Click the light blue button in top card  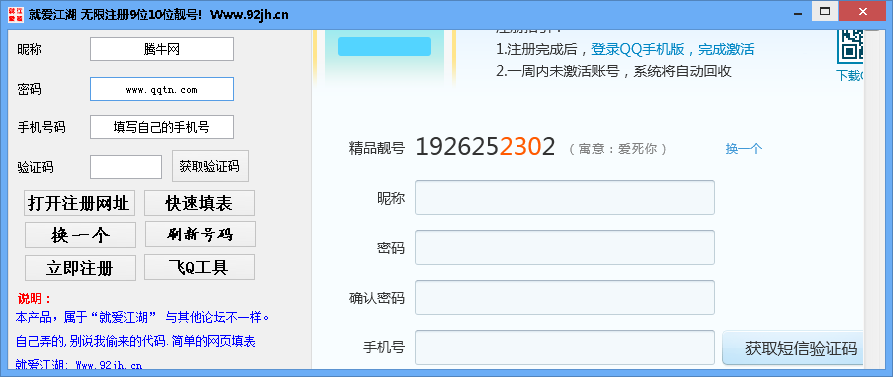[x=384, y=46]
